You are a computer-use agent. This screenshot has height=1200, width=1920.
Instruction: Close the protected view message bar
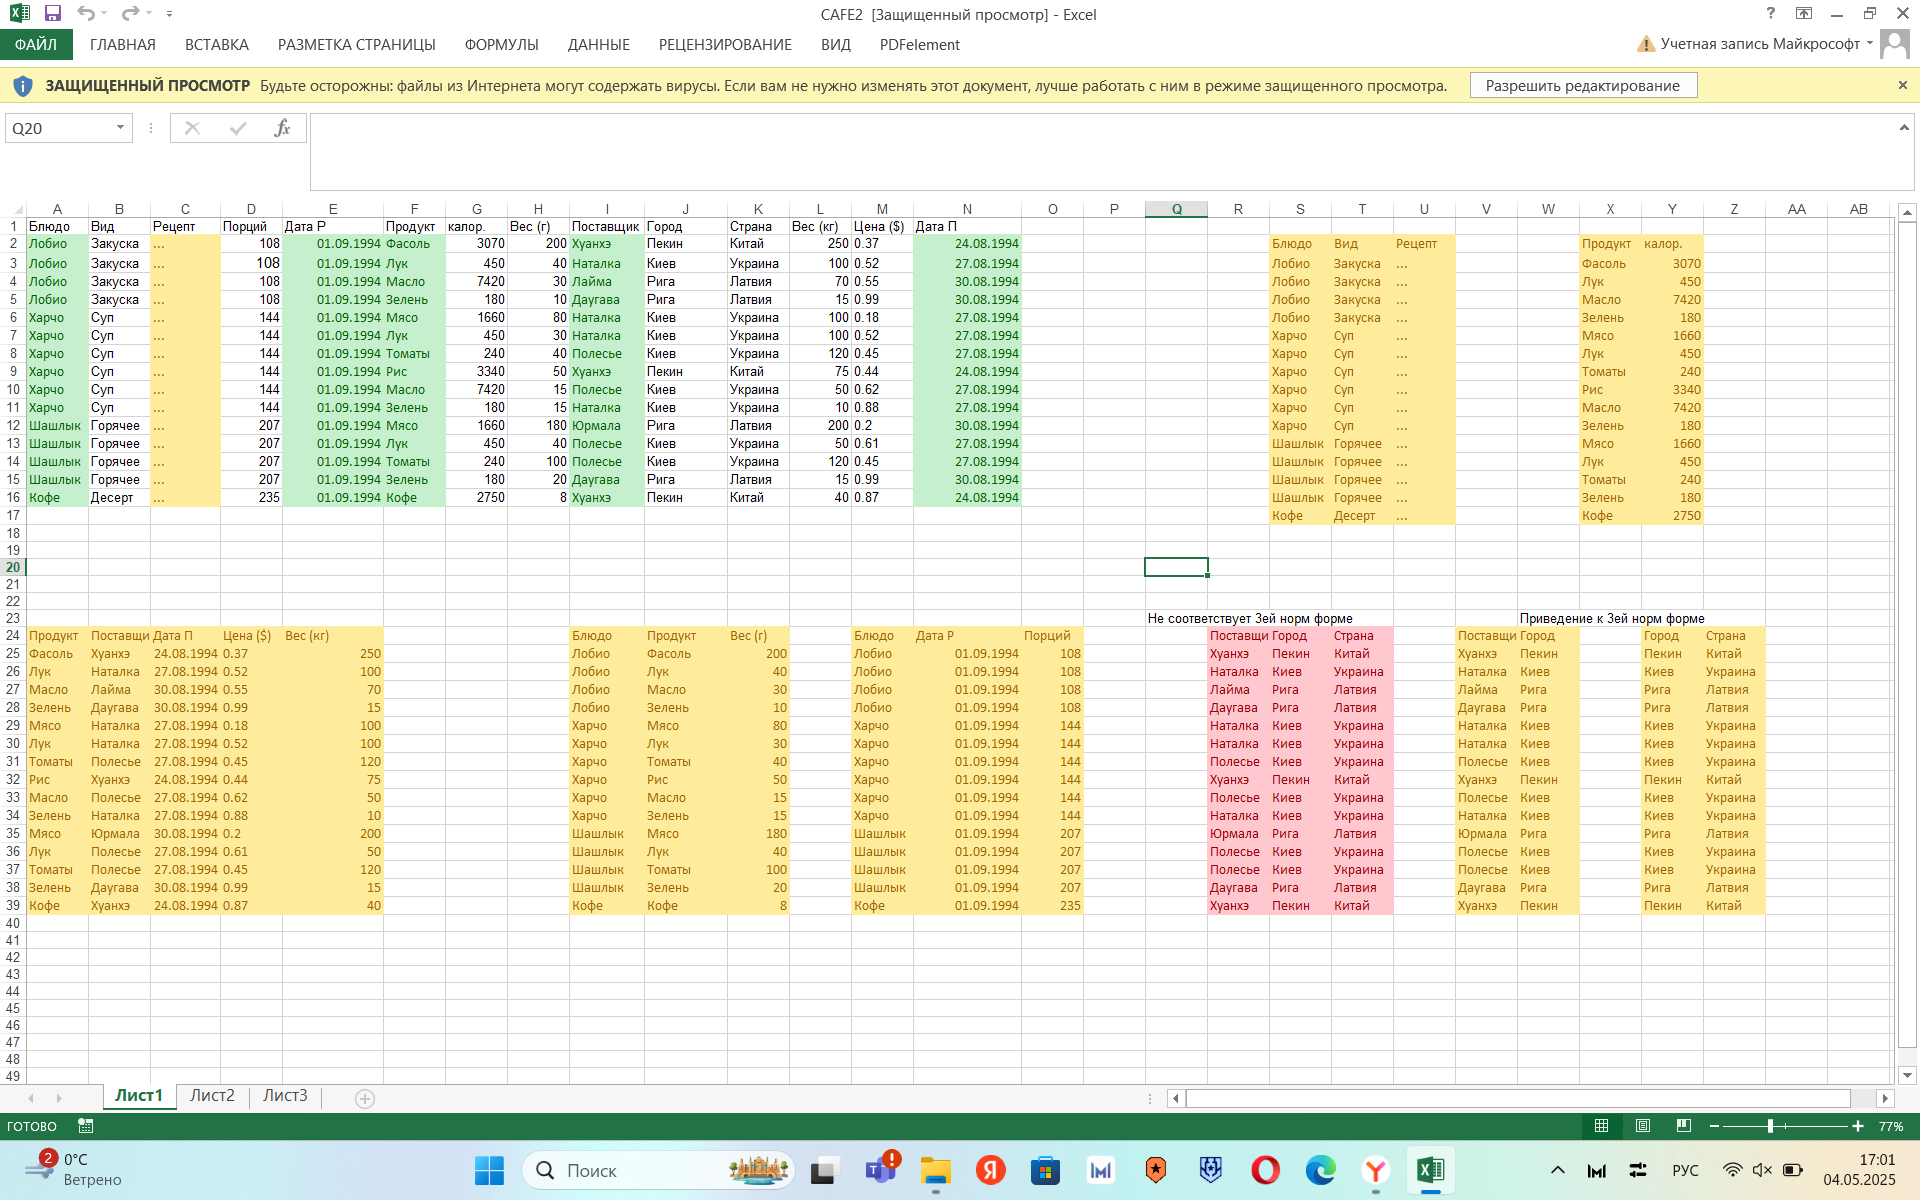1902,85
